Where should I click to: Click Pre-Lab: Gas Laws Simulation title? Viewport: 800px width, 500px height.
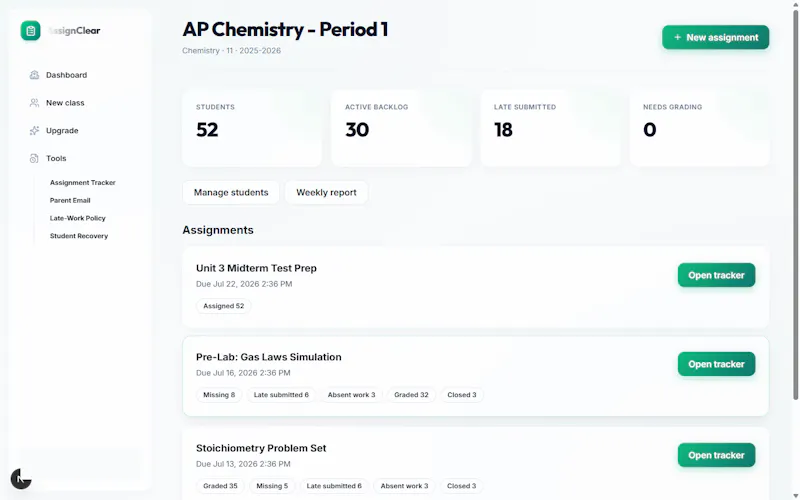point(269,357)
